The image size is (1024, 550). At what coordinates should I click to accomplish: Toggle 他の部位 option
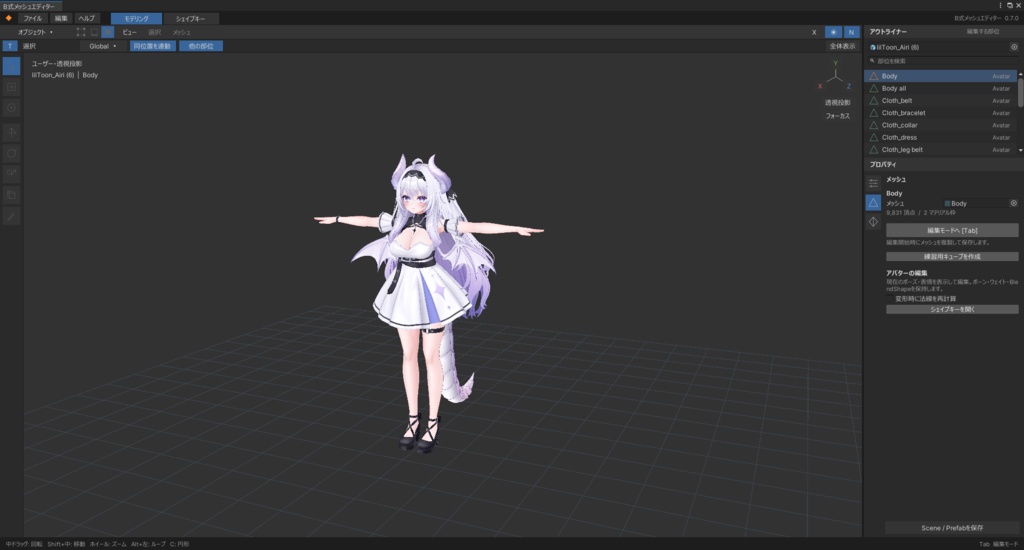pos(201,46)
